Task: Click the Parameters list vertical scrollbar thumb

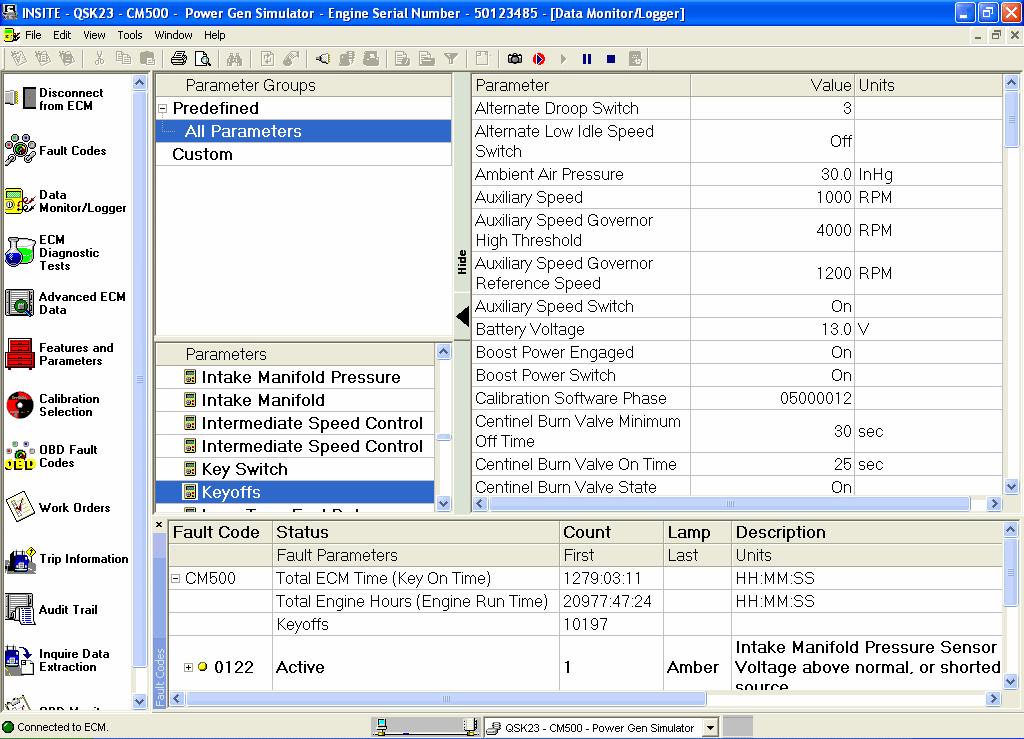Action: 443,437
